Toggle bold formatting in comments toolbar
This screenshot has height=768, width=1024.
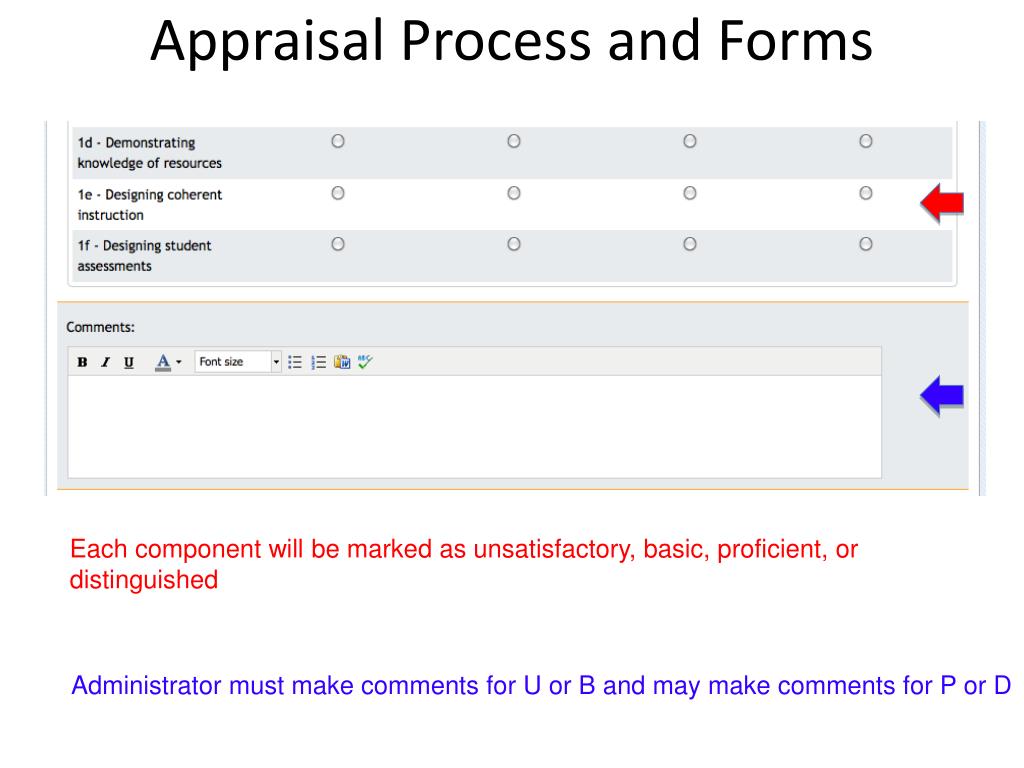click(x=82, y=362)
